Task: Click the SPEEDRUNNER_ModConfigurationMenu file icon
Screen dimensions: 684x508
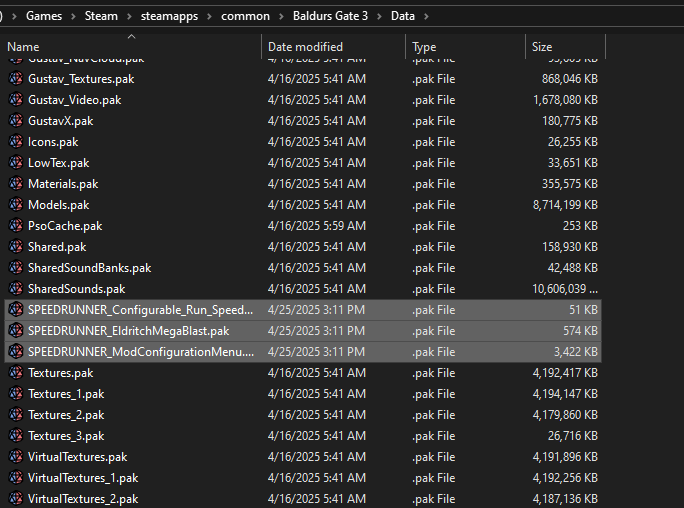Action: click(16, 351)
